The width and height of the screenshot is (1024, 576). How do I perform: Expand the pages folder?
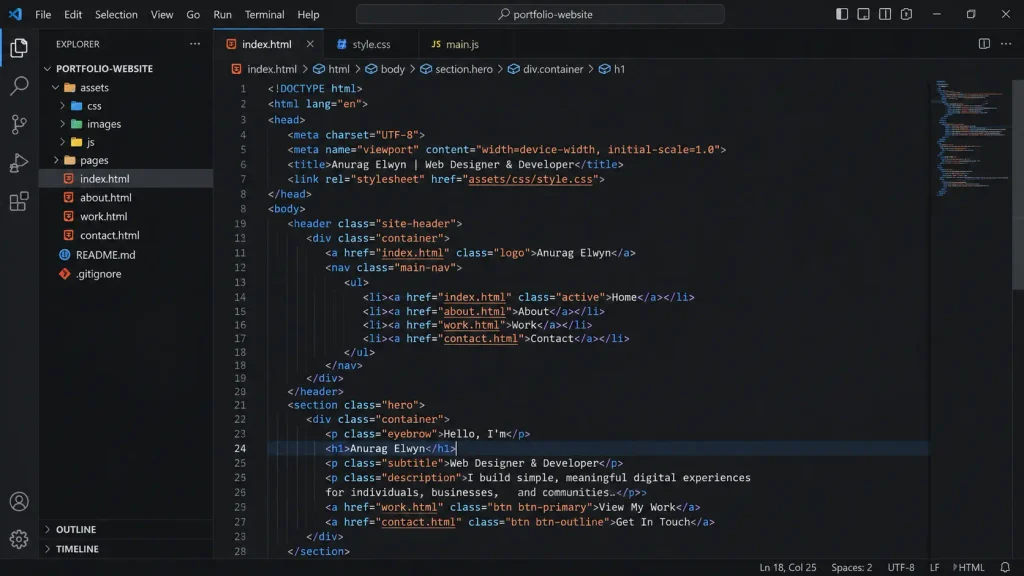[56, 160]
